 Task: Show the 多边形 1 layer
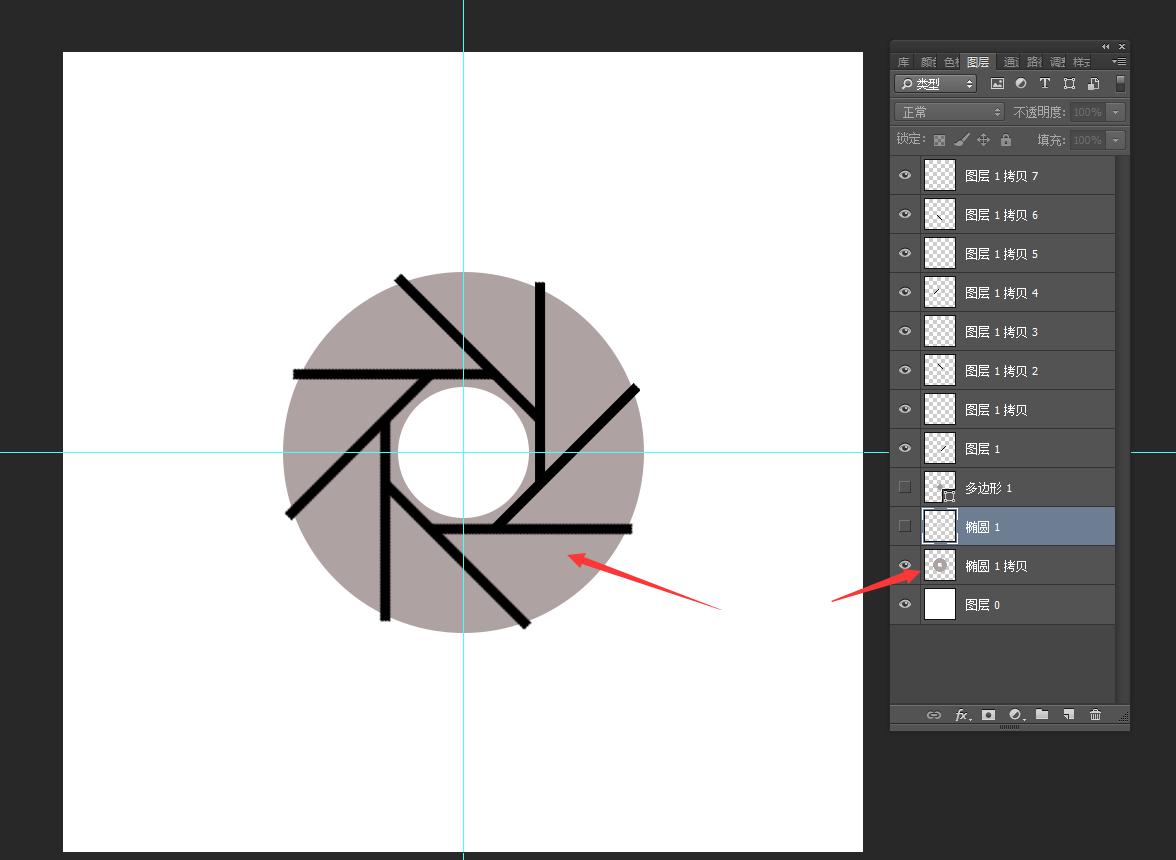pos(905,487)
